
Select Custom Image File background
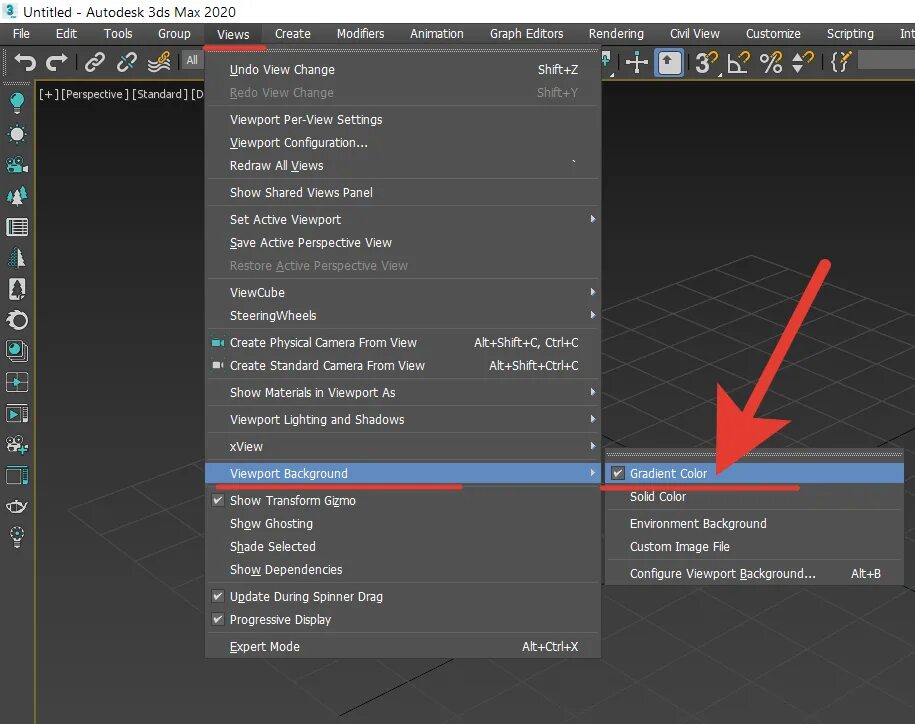click(x=754, y=546)
